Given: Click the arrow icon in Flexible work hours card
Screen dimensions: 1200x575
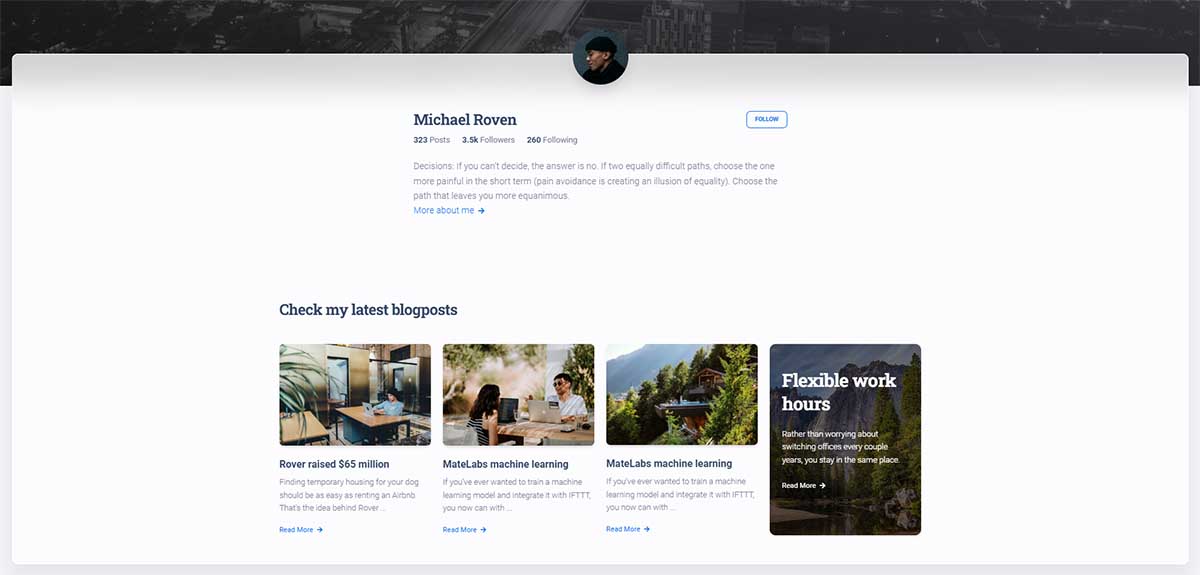Looking at the screenshot, I should [823, 486].
